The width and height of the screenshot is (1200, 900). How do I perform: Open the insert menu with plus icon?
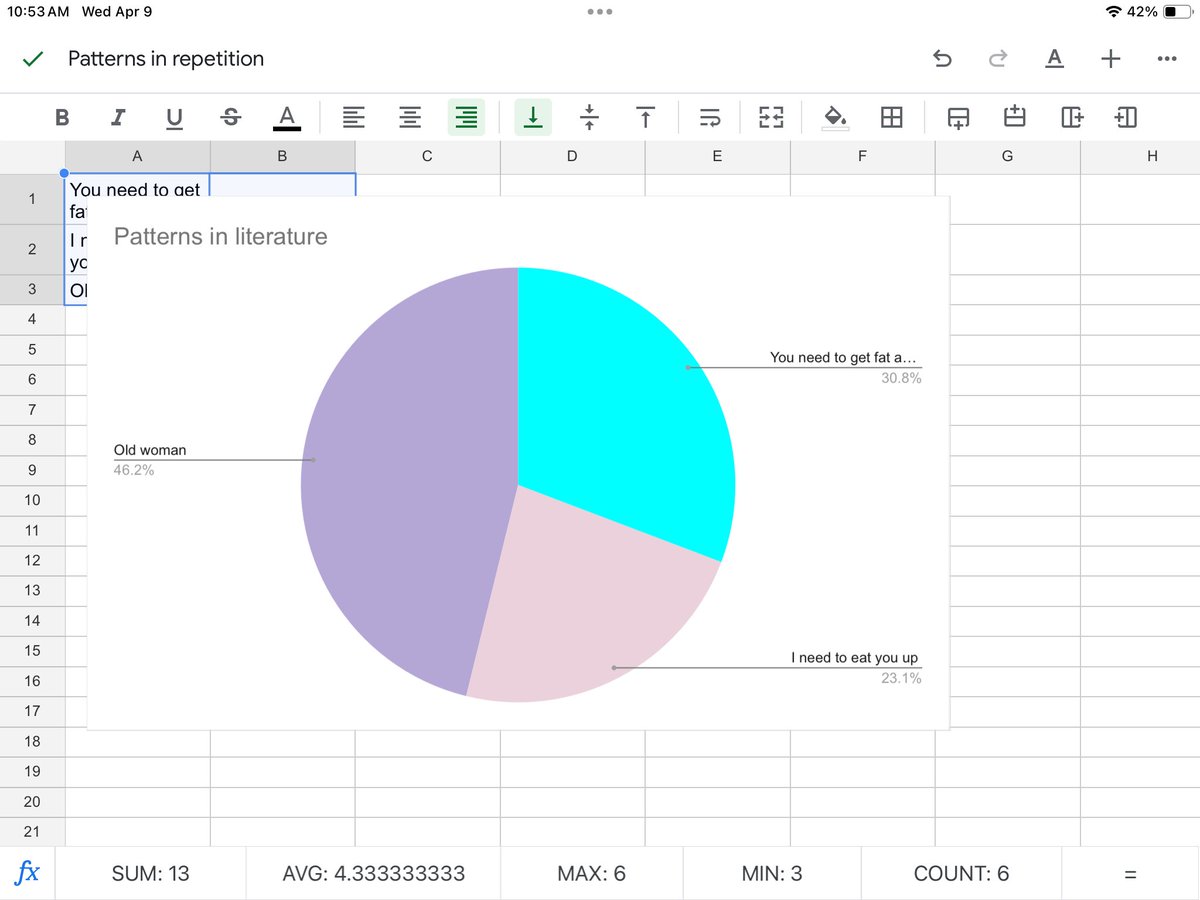point(1110,59)
